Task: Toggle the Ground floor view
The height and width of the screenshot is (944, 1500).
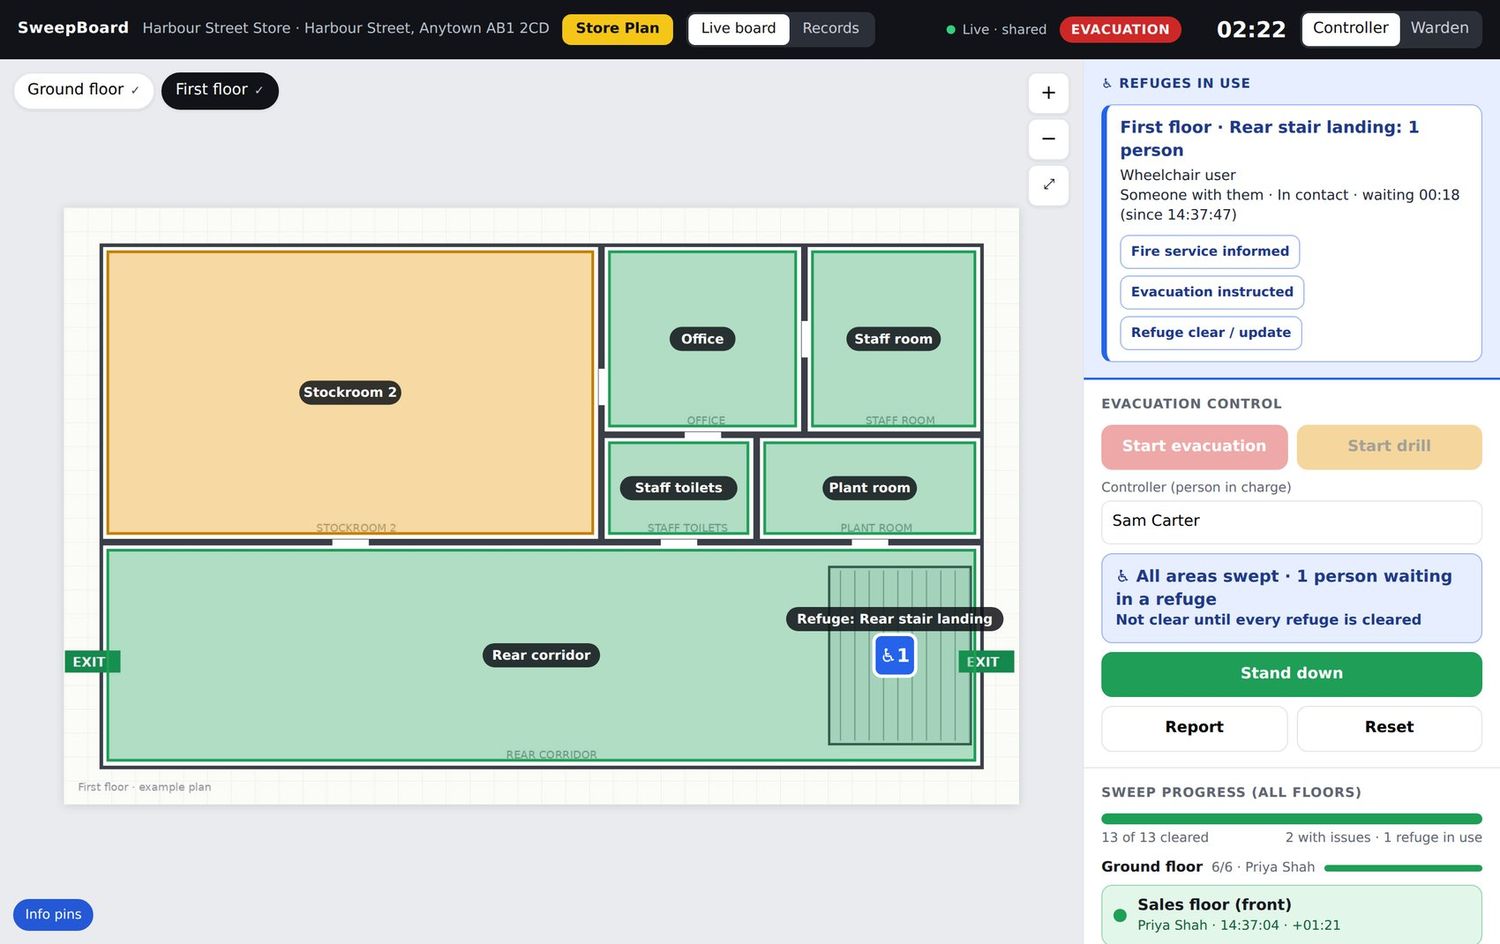Action: coord(83,90)
